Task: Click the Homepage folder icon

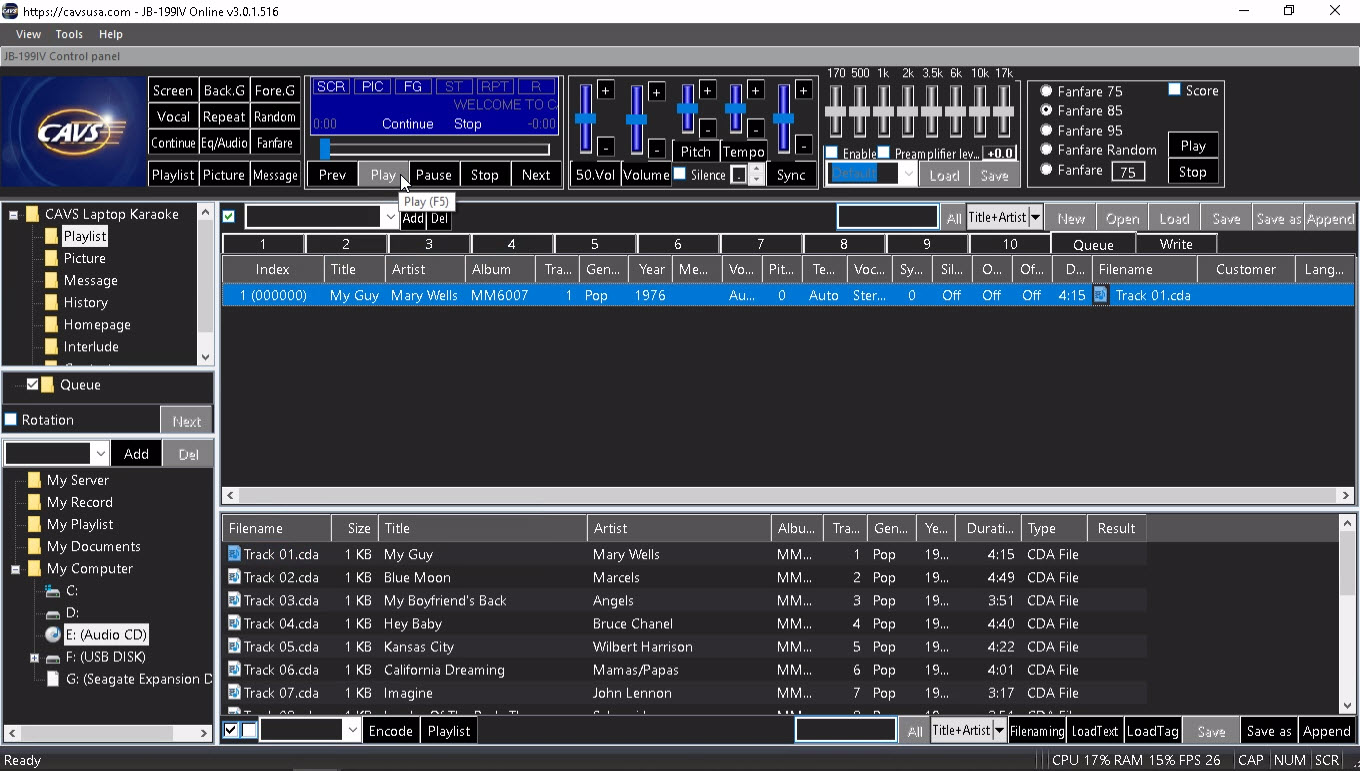Action: (x=51, y=324)
